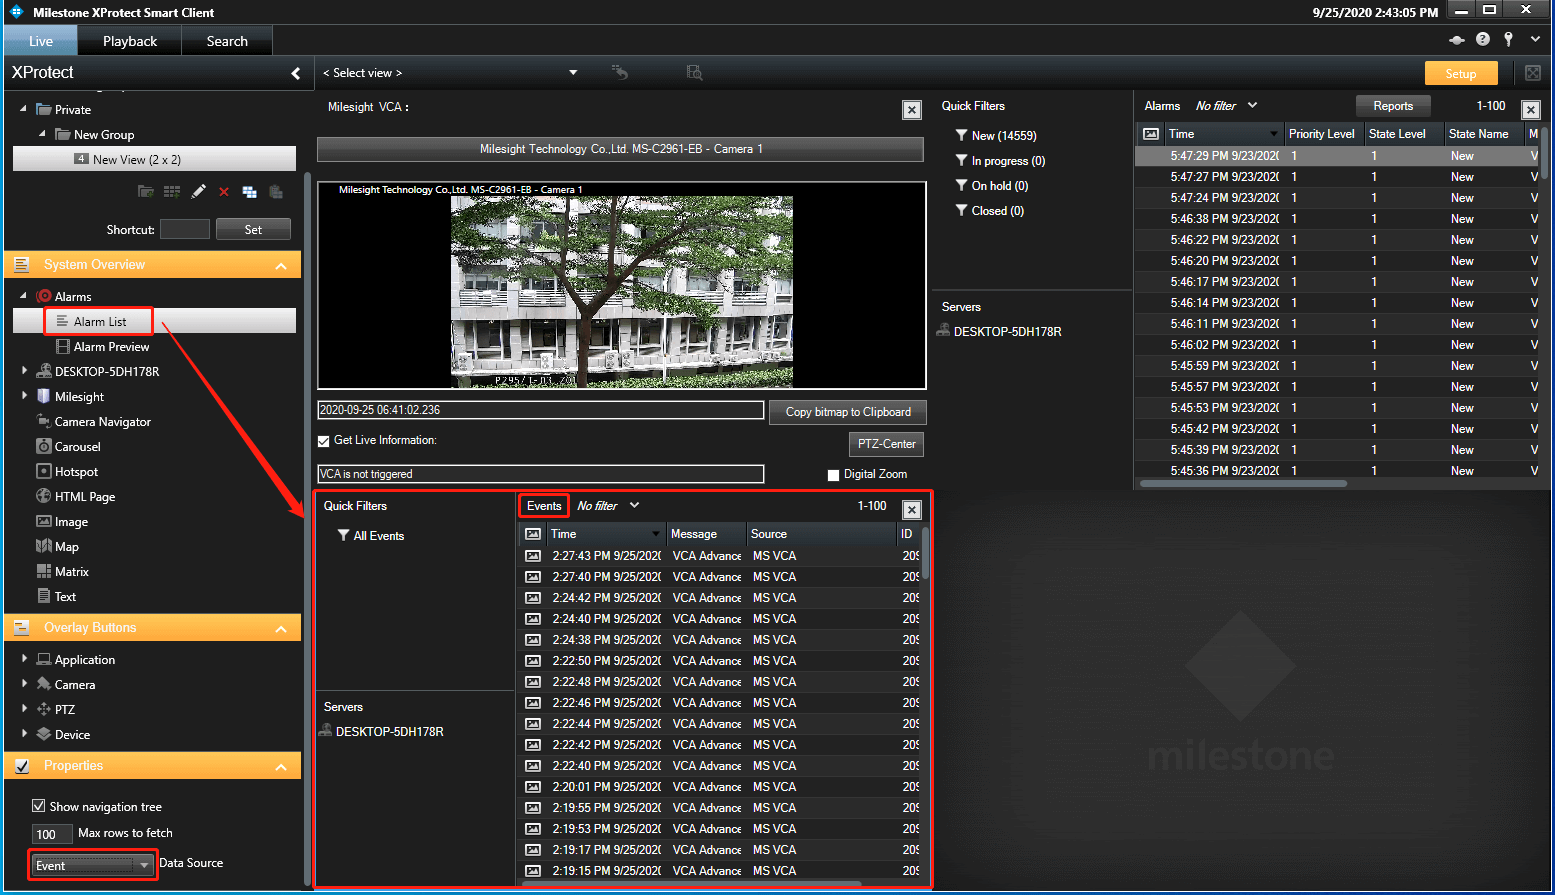The image size is (1555, 895).
Task: Collapse the Alarms tree node
Action: [x=23, y=296]
